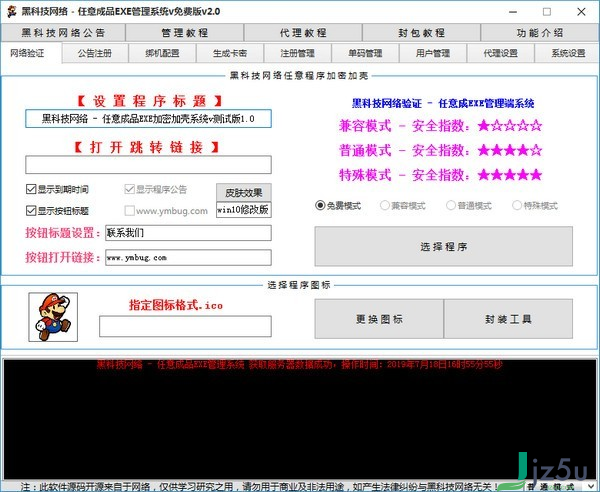The height and width of the screenshot is (492, 600).
Task: Switch to the 系统设置 tab
Action: 568,53
